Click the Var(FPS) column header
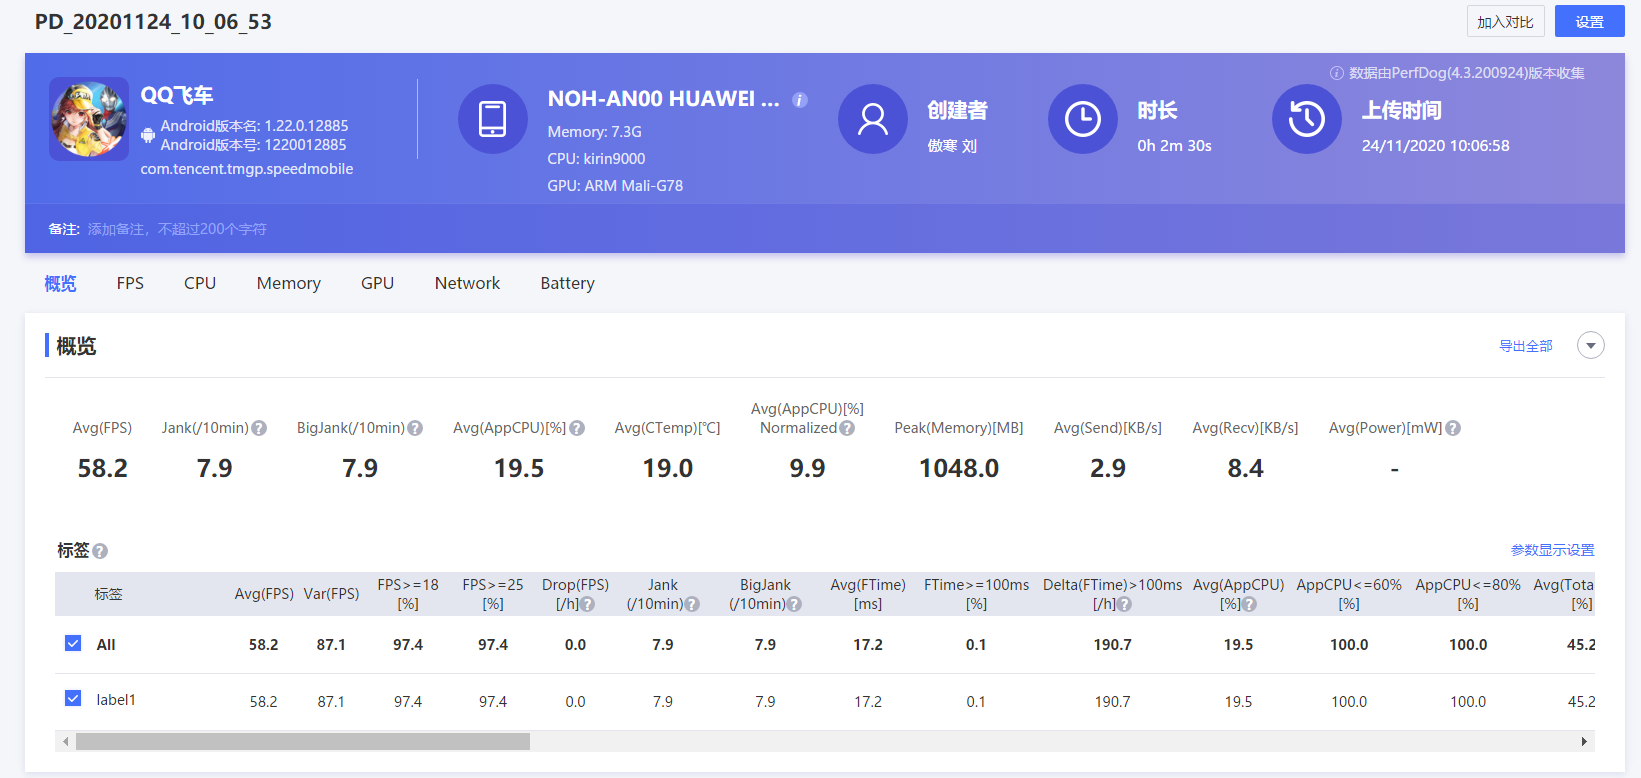The height and width of the screenshot is (778, 1641). click(x=331, y=594)
